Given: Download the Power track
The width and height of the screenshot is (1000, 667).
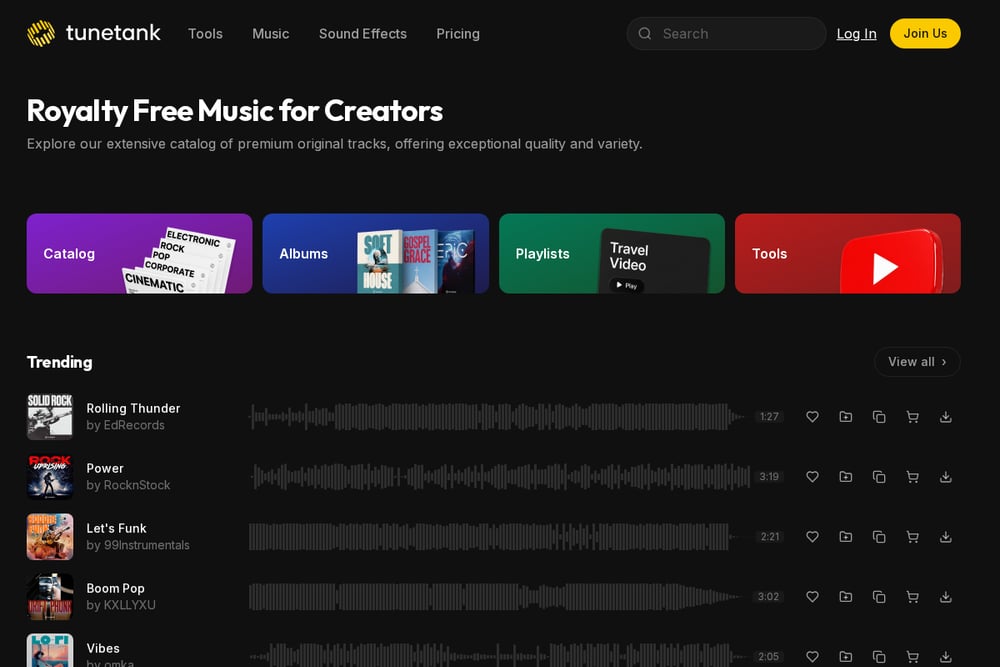Looking at the screenshot, I should pos(946,477).
